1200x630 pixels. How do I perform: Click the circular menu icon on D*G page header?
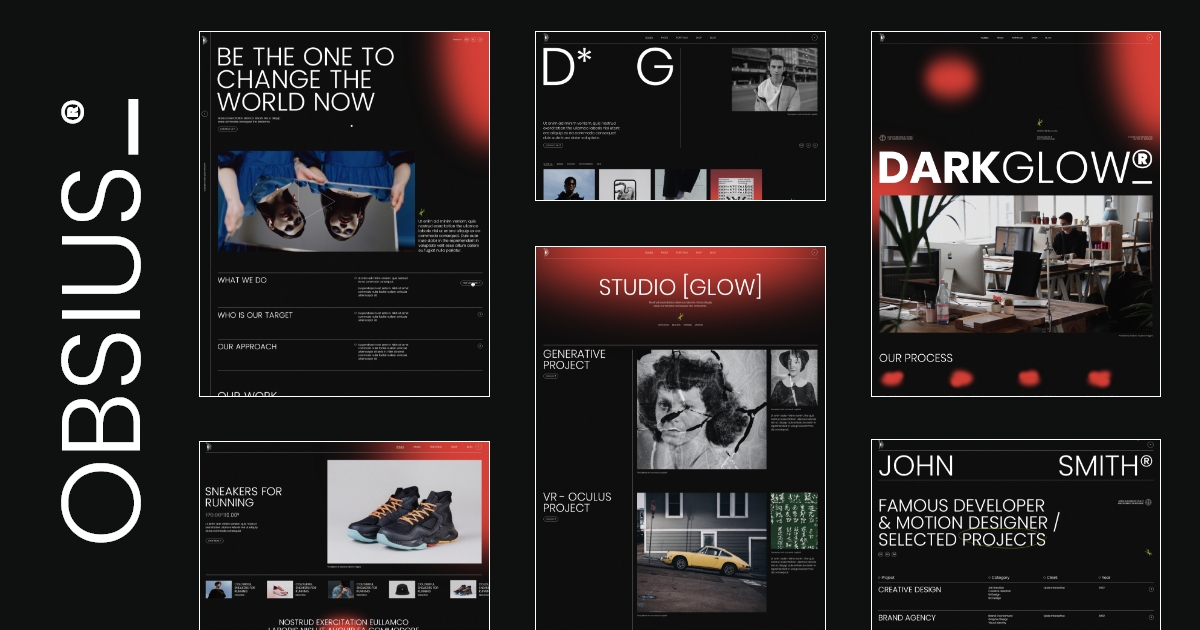point(814,38)
